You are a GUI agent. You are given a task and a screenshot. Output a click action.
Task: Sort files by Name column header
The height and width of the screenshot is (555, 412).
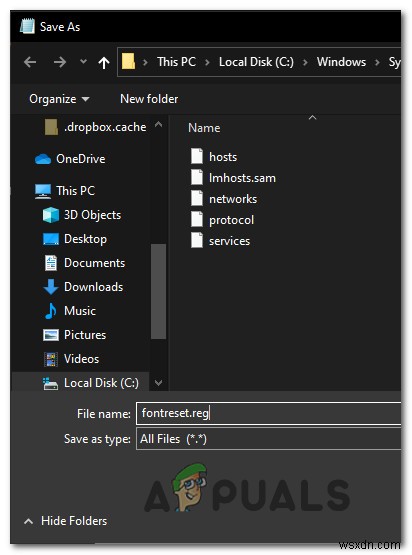click(x=204, y=128)
